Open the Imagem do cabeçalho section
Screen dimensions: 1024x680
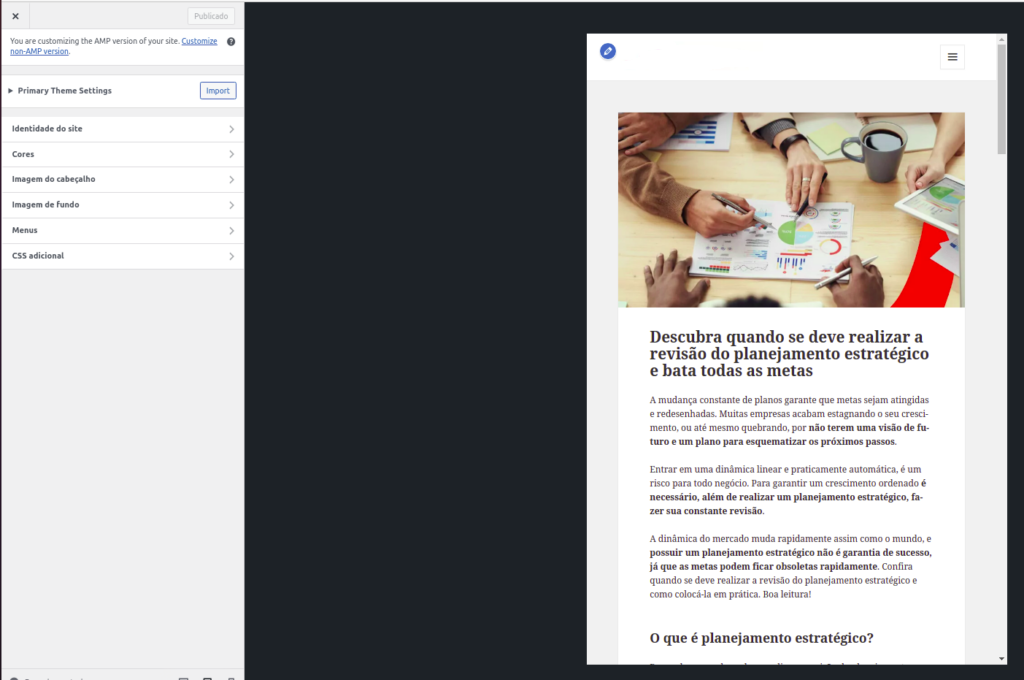pyautogui.click(x=123, y=180)
